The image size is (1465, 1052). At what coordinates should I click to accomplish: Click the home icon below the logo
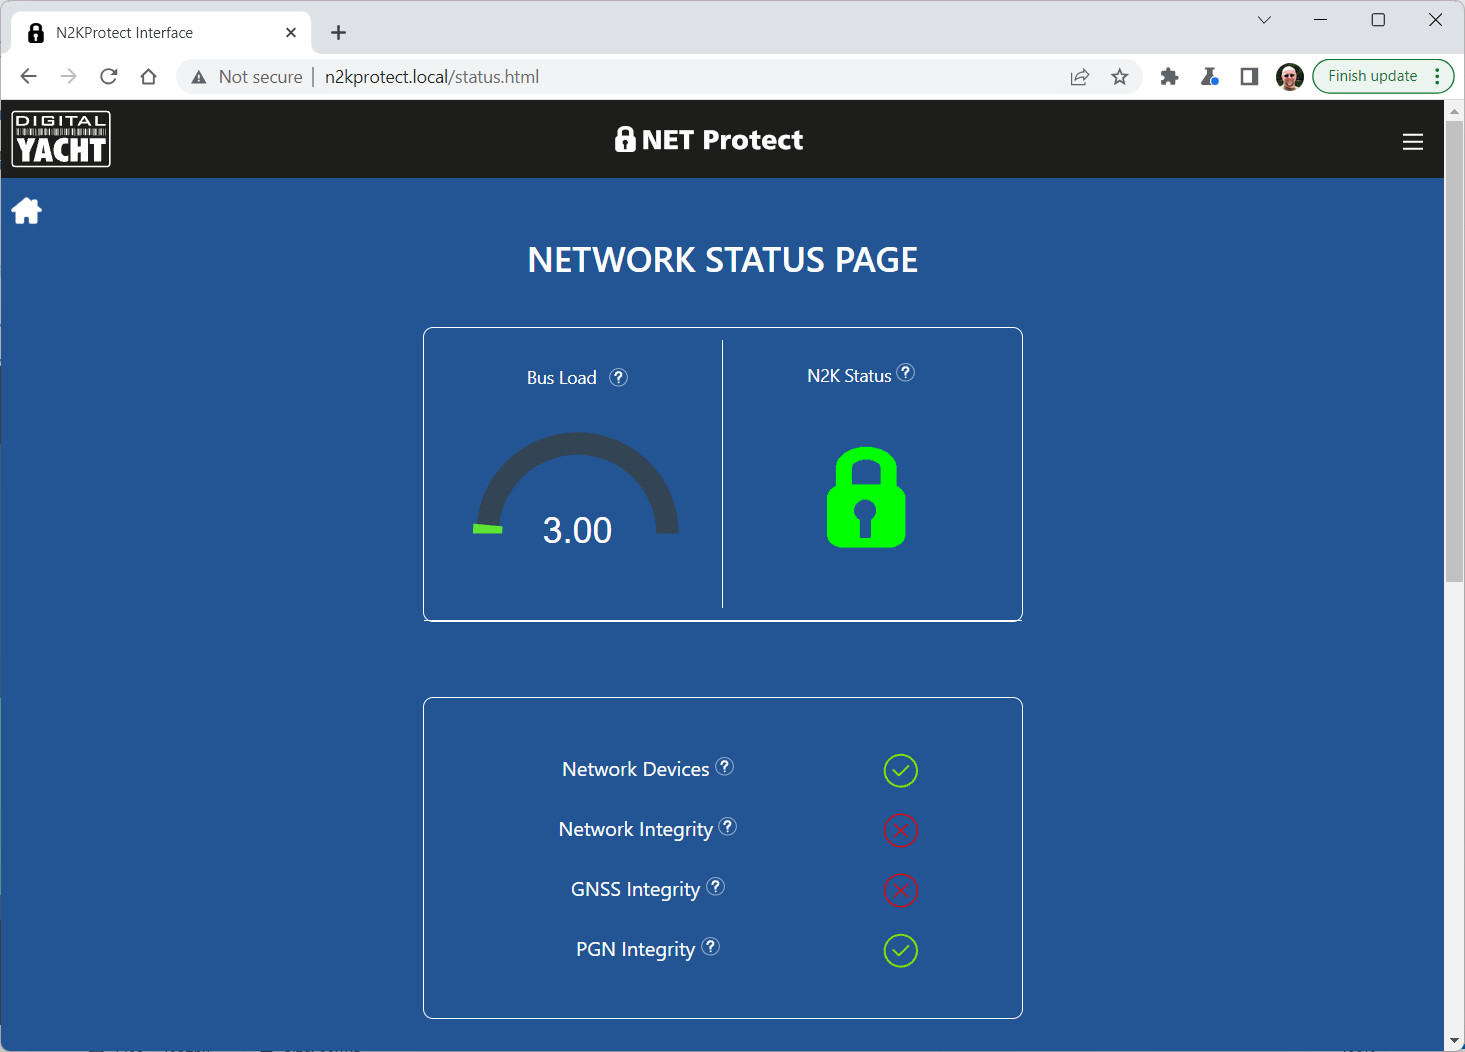(27, 211)
